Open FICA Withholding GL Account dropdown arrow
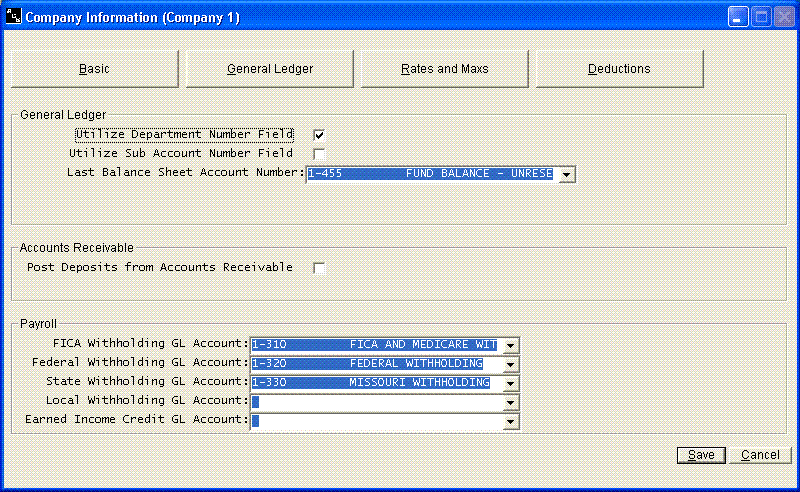800x492 pixels. tap(510, 345)
